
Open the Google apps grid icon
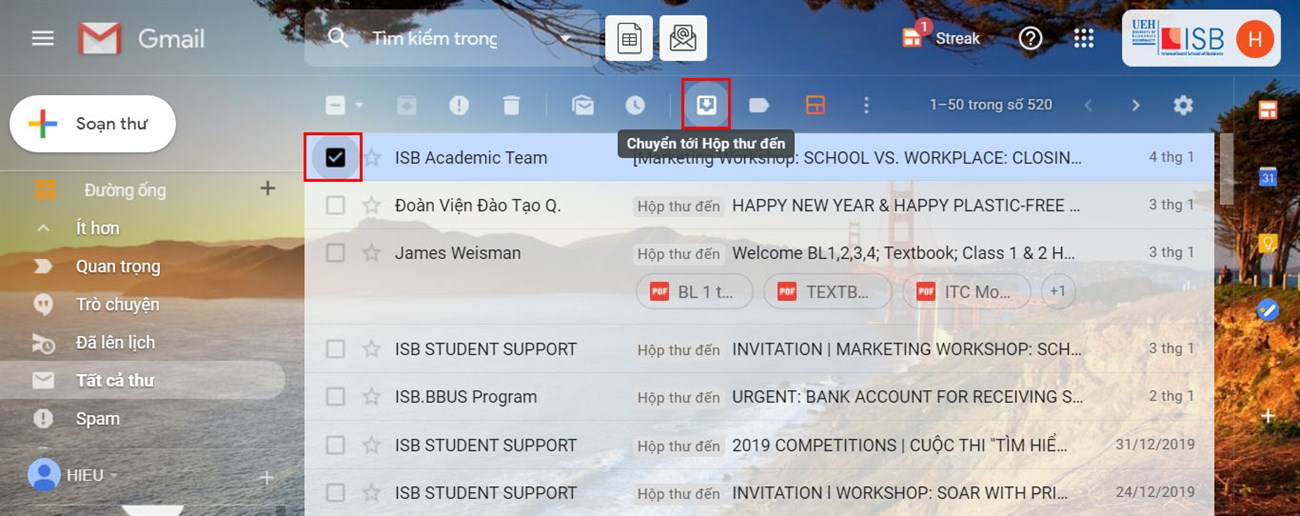(1083, 38)
